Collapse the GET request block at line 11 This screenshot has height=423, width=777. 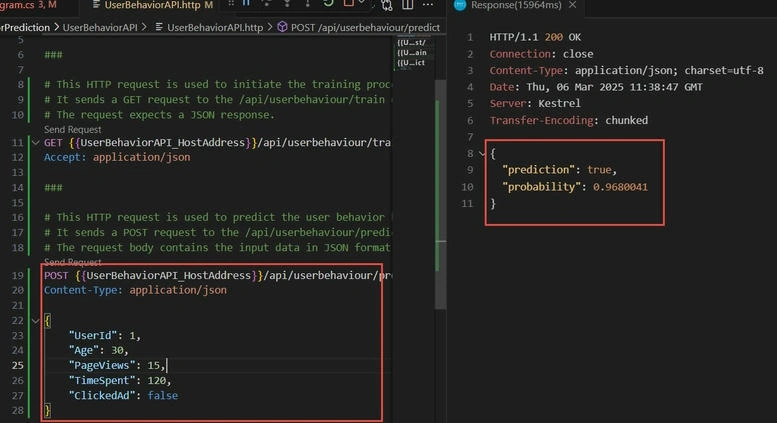(36, 143)
